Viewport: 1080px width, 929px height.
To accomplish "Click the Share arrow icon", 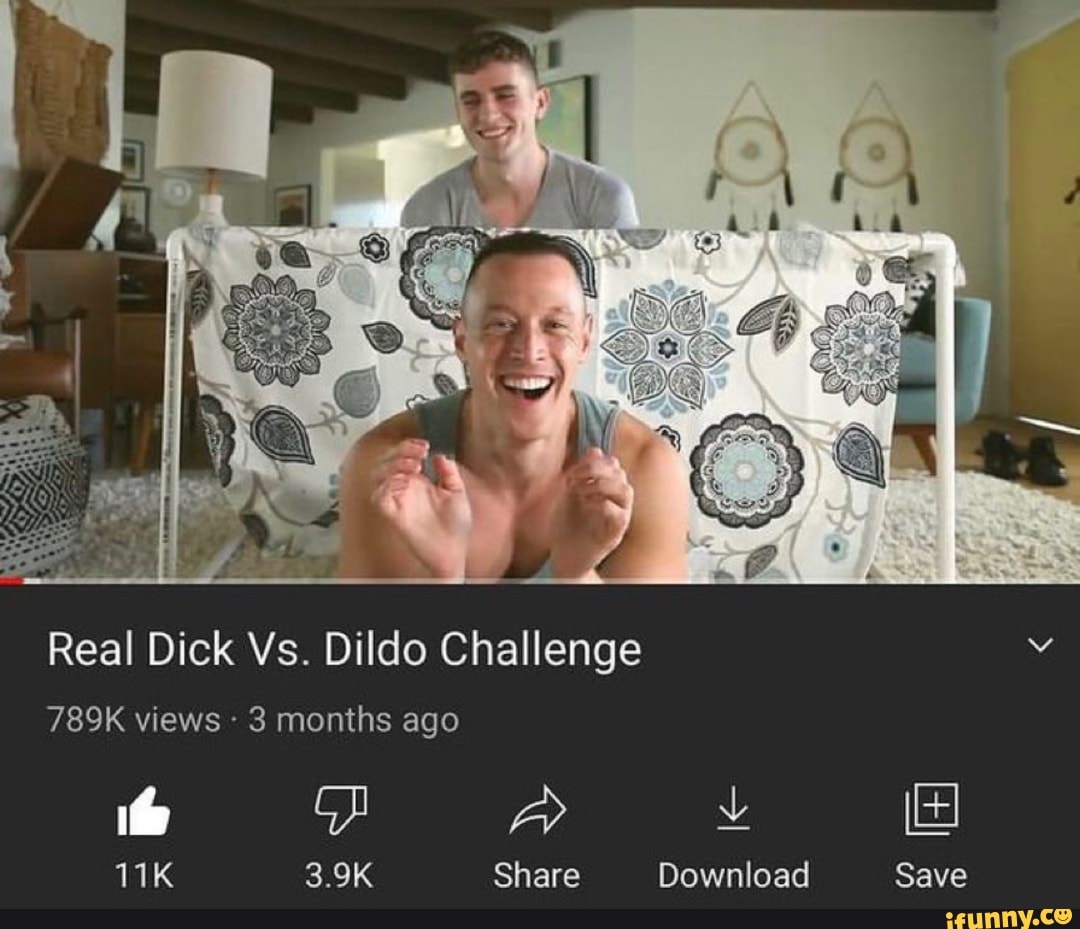I will point(537,809).
